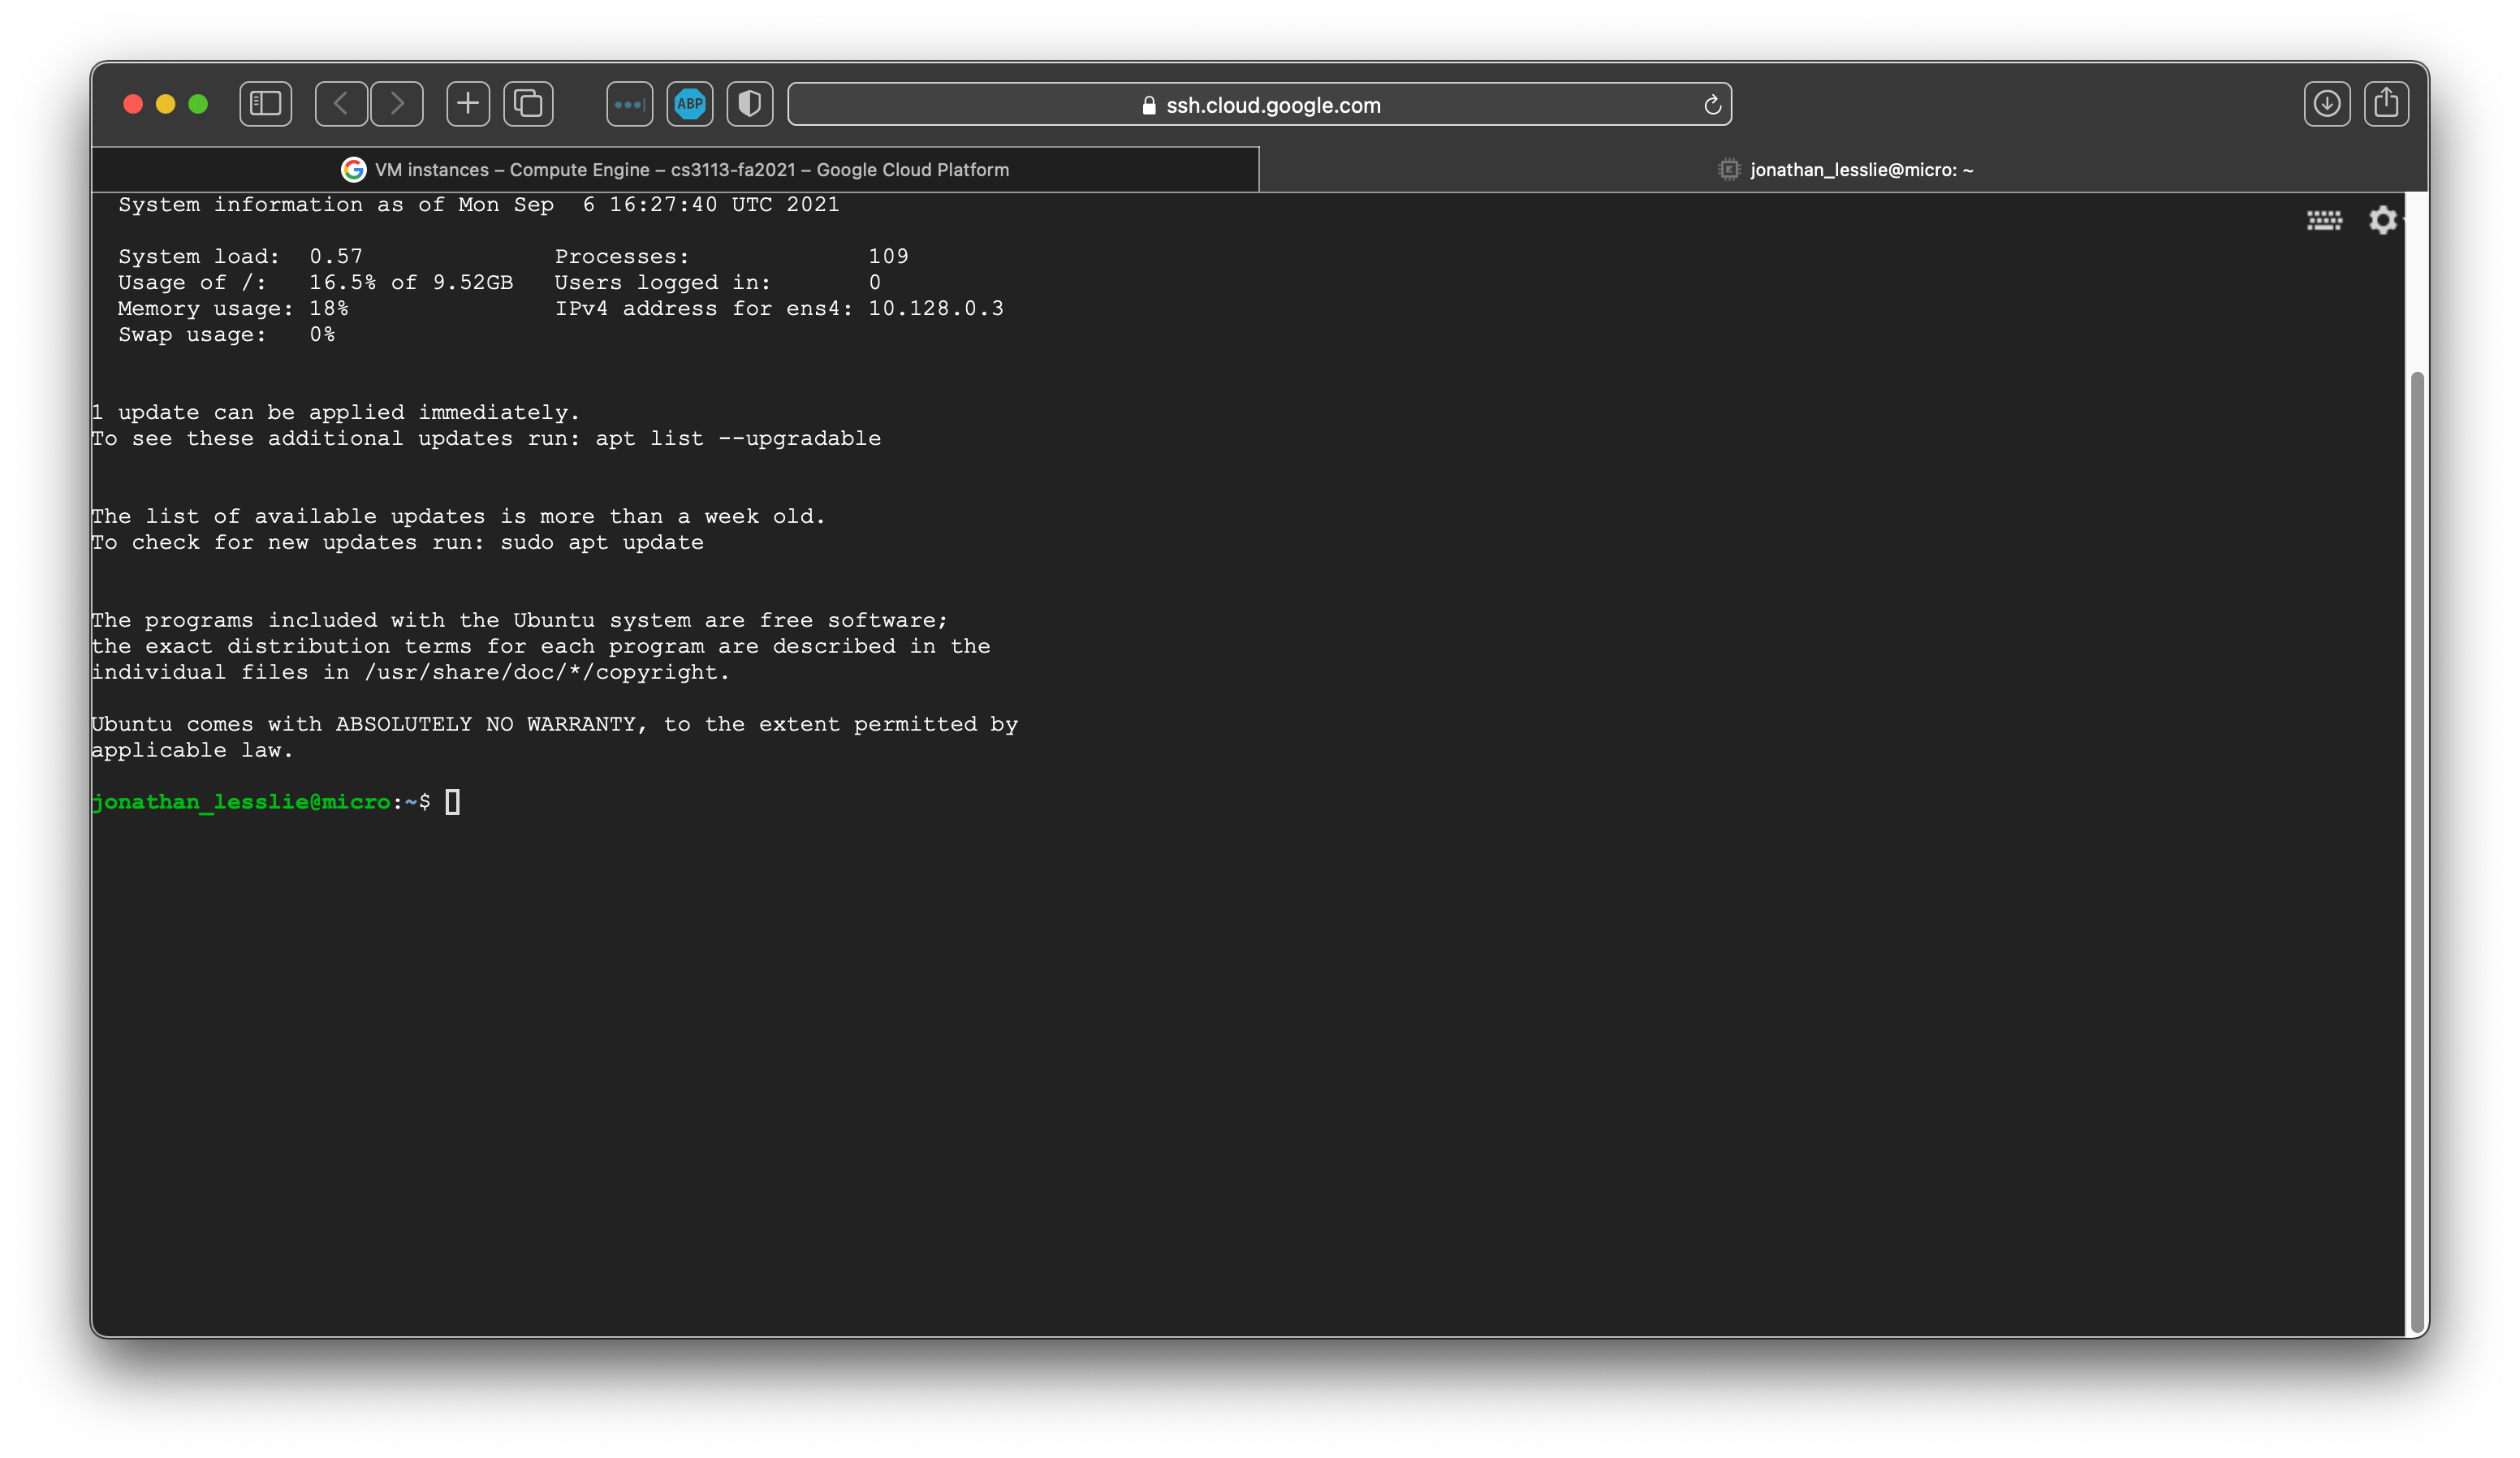The height and width of the screenshot is (1458, 2520).
Task: Enter full screen with green button
Action: tap(198, 104)
